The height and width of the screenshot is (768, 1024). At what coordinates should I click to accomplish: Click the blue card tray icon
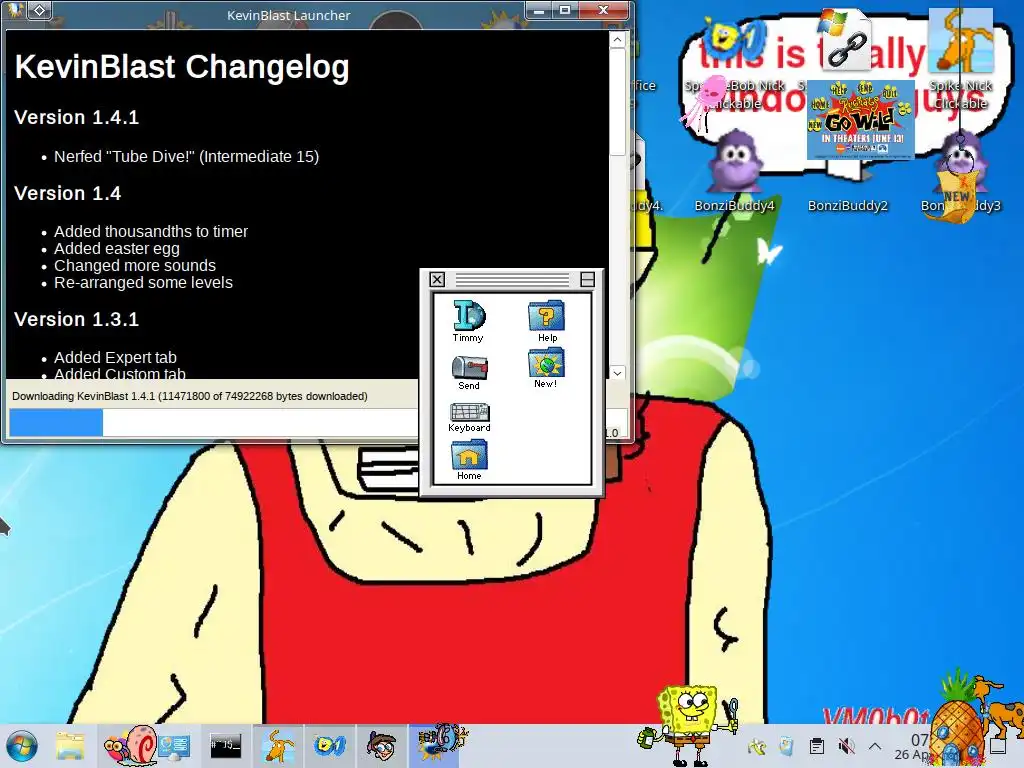coord(787,746)
